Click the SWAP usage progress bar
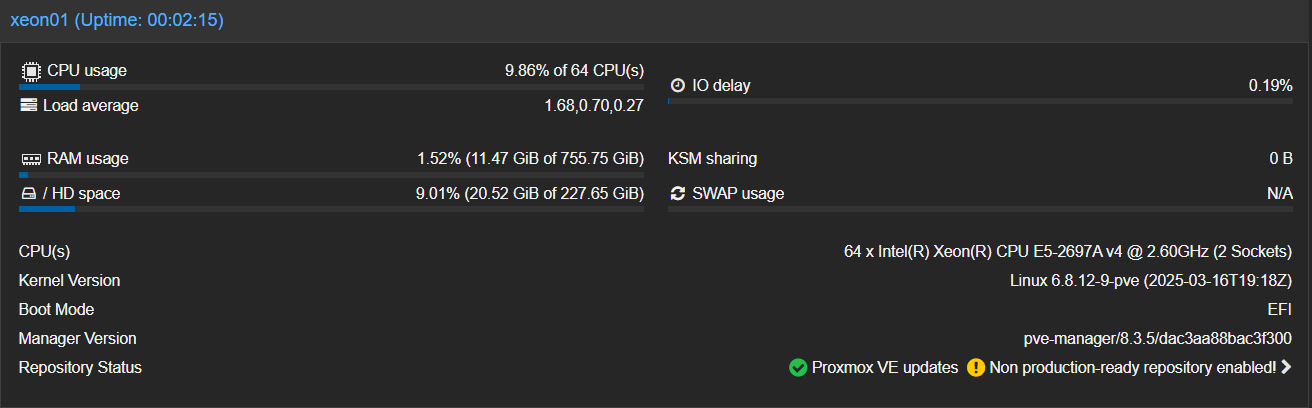This screenshot has width=1312, height=408. 980,209
